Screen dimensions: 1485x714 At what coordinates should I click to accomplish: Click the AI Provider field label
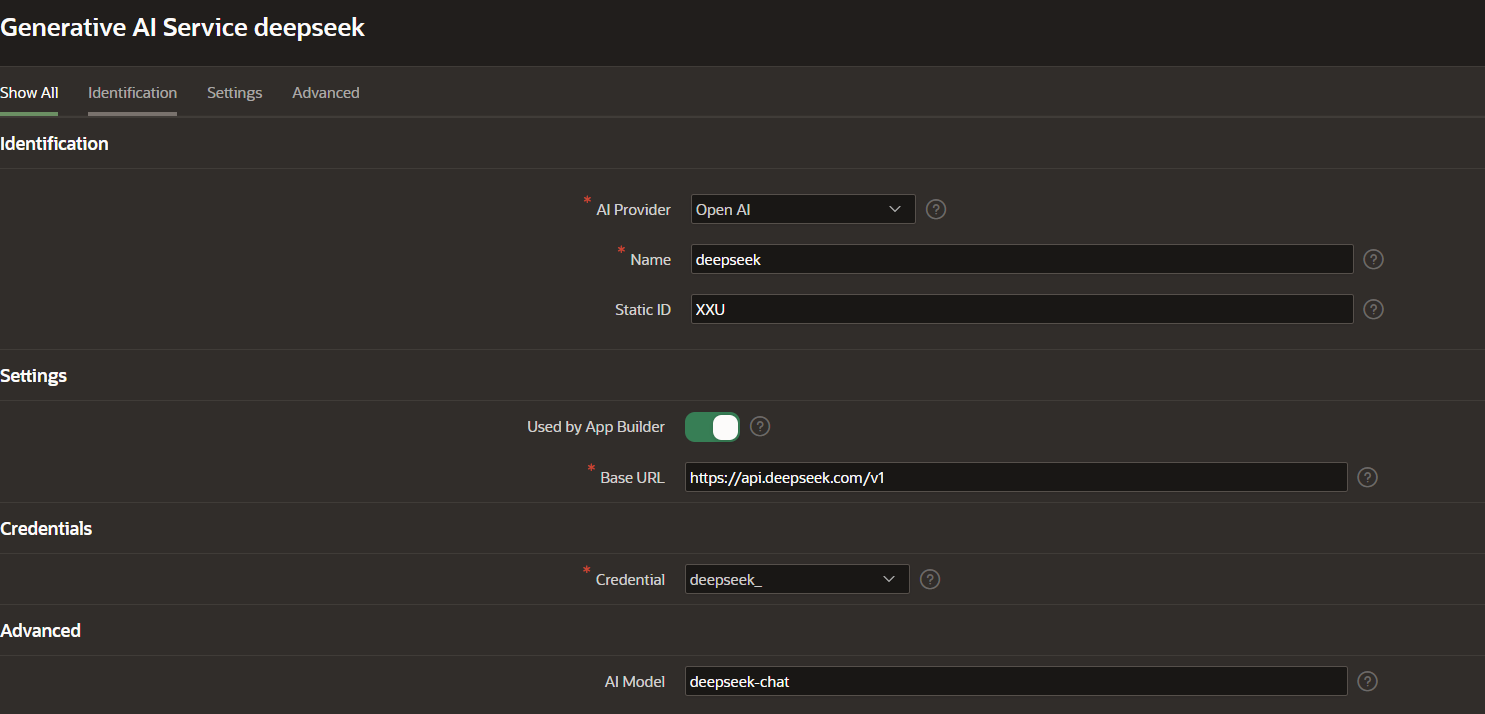tap(633, 210)
